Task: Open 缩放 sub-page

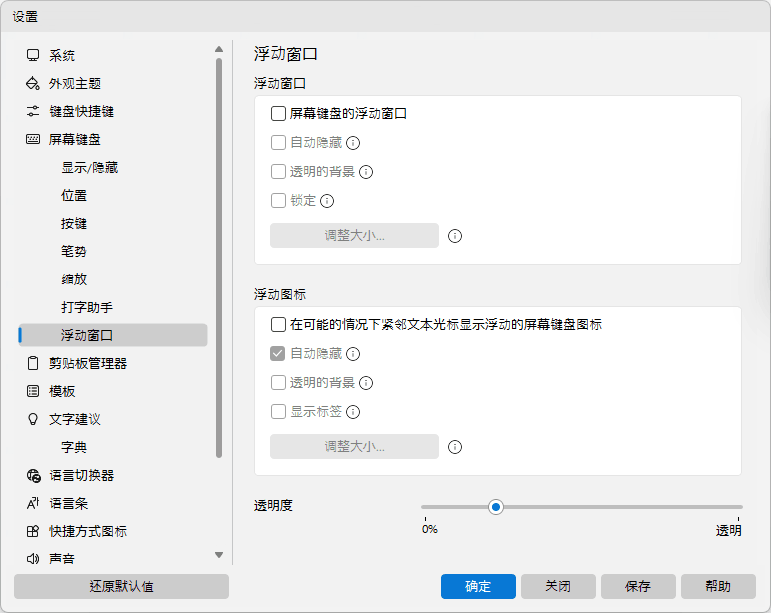Action: point(113,279)
